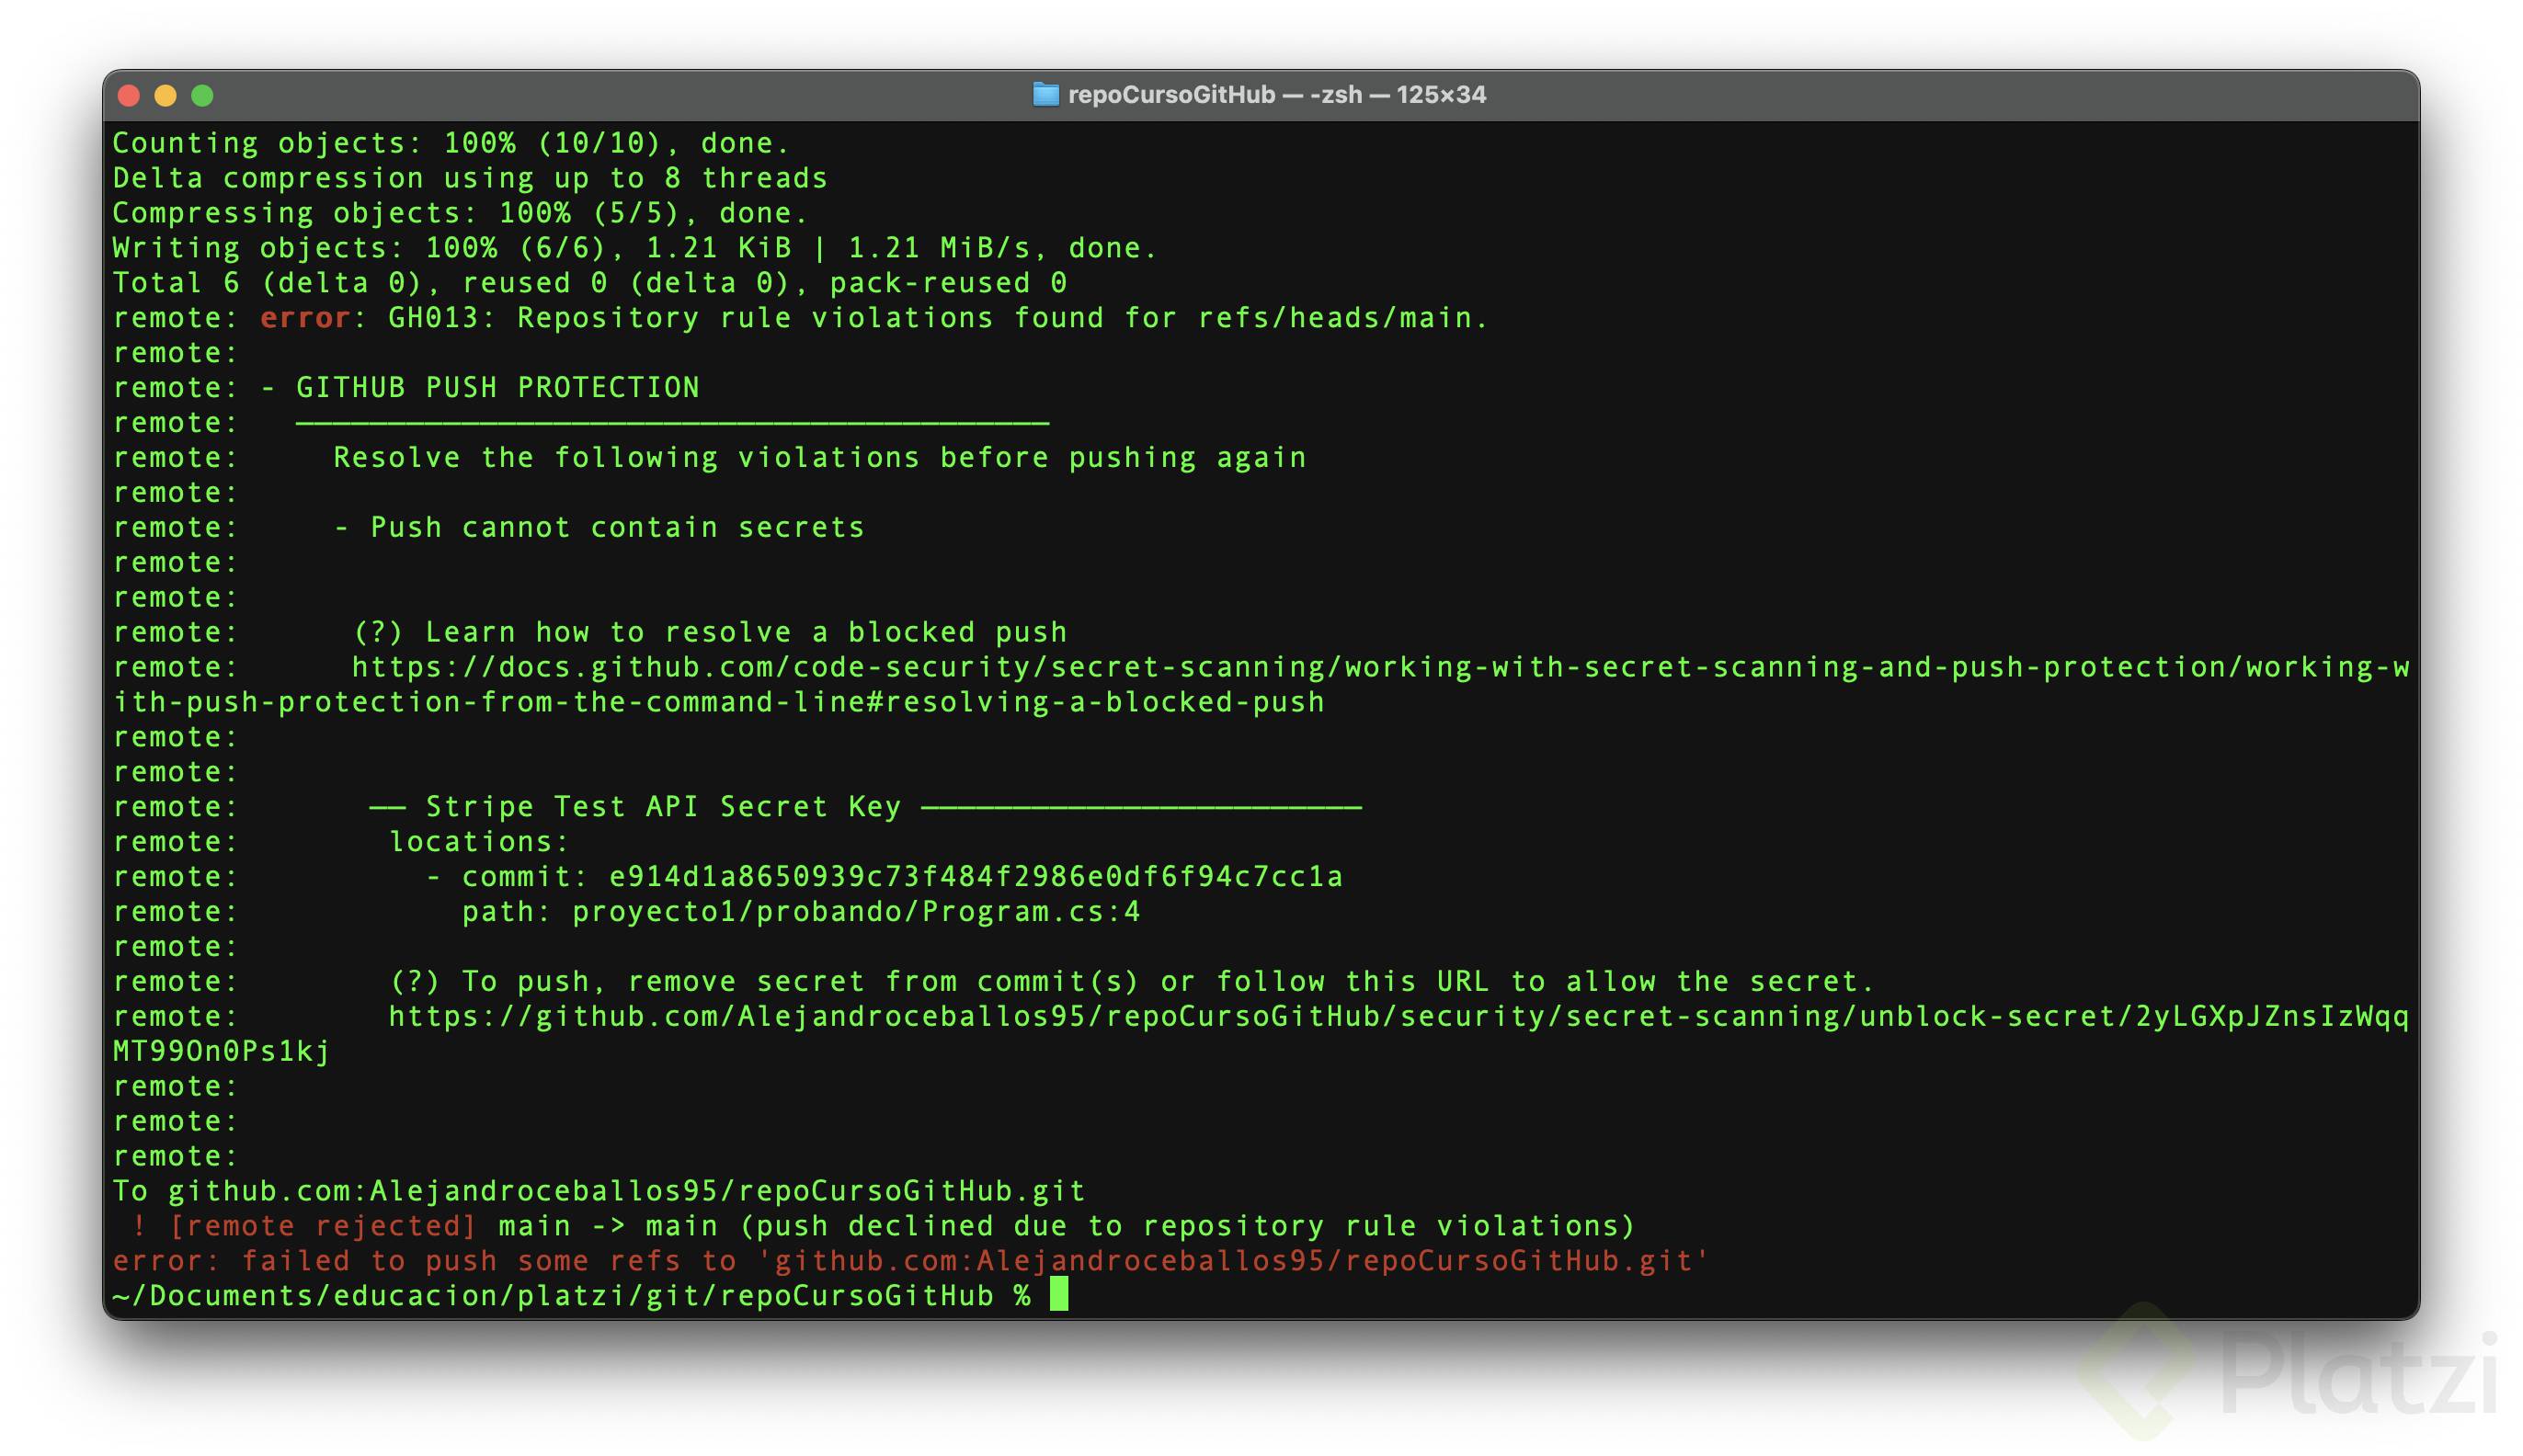Screen dimensions: 2523x1456
Task: Click the GITHUB PUSH PROTECTION heading
Action: [x=497, y=388]
